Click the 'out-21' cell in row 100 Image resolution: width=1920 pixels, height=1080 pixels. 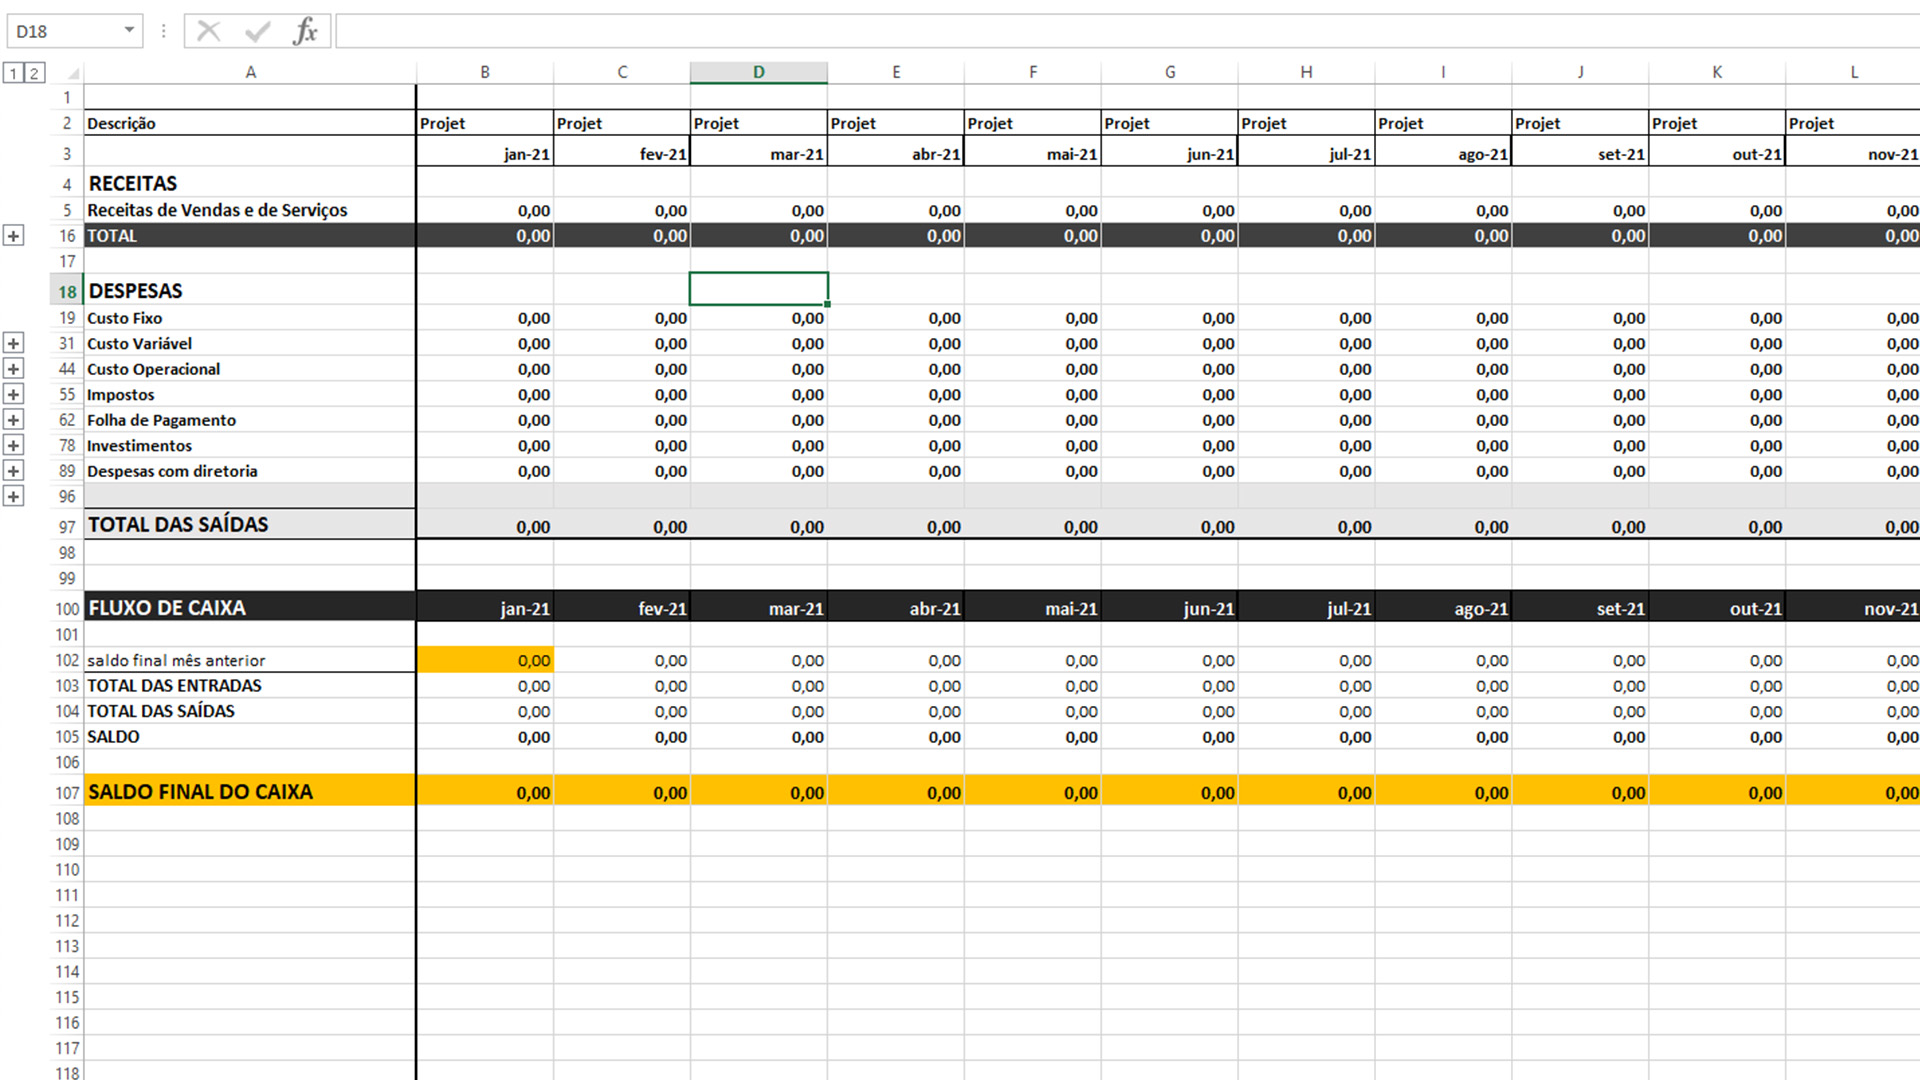click(1717, 608)
